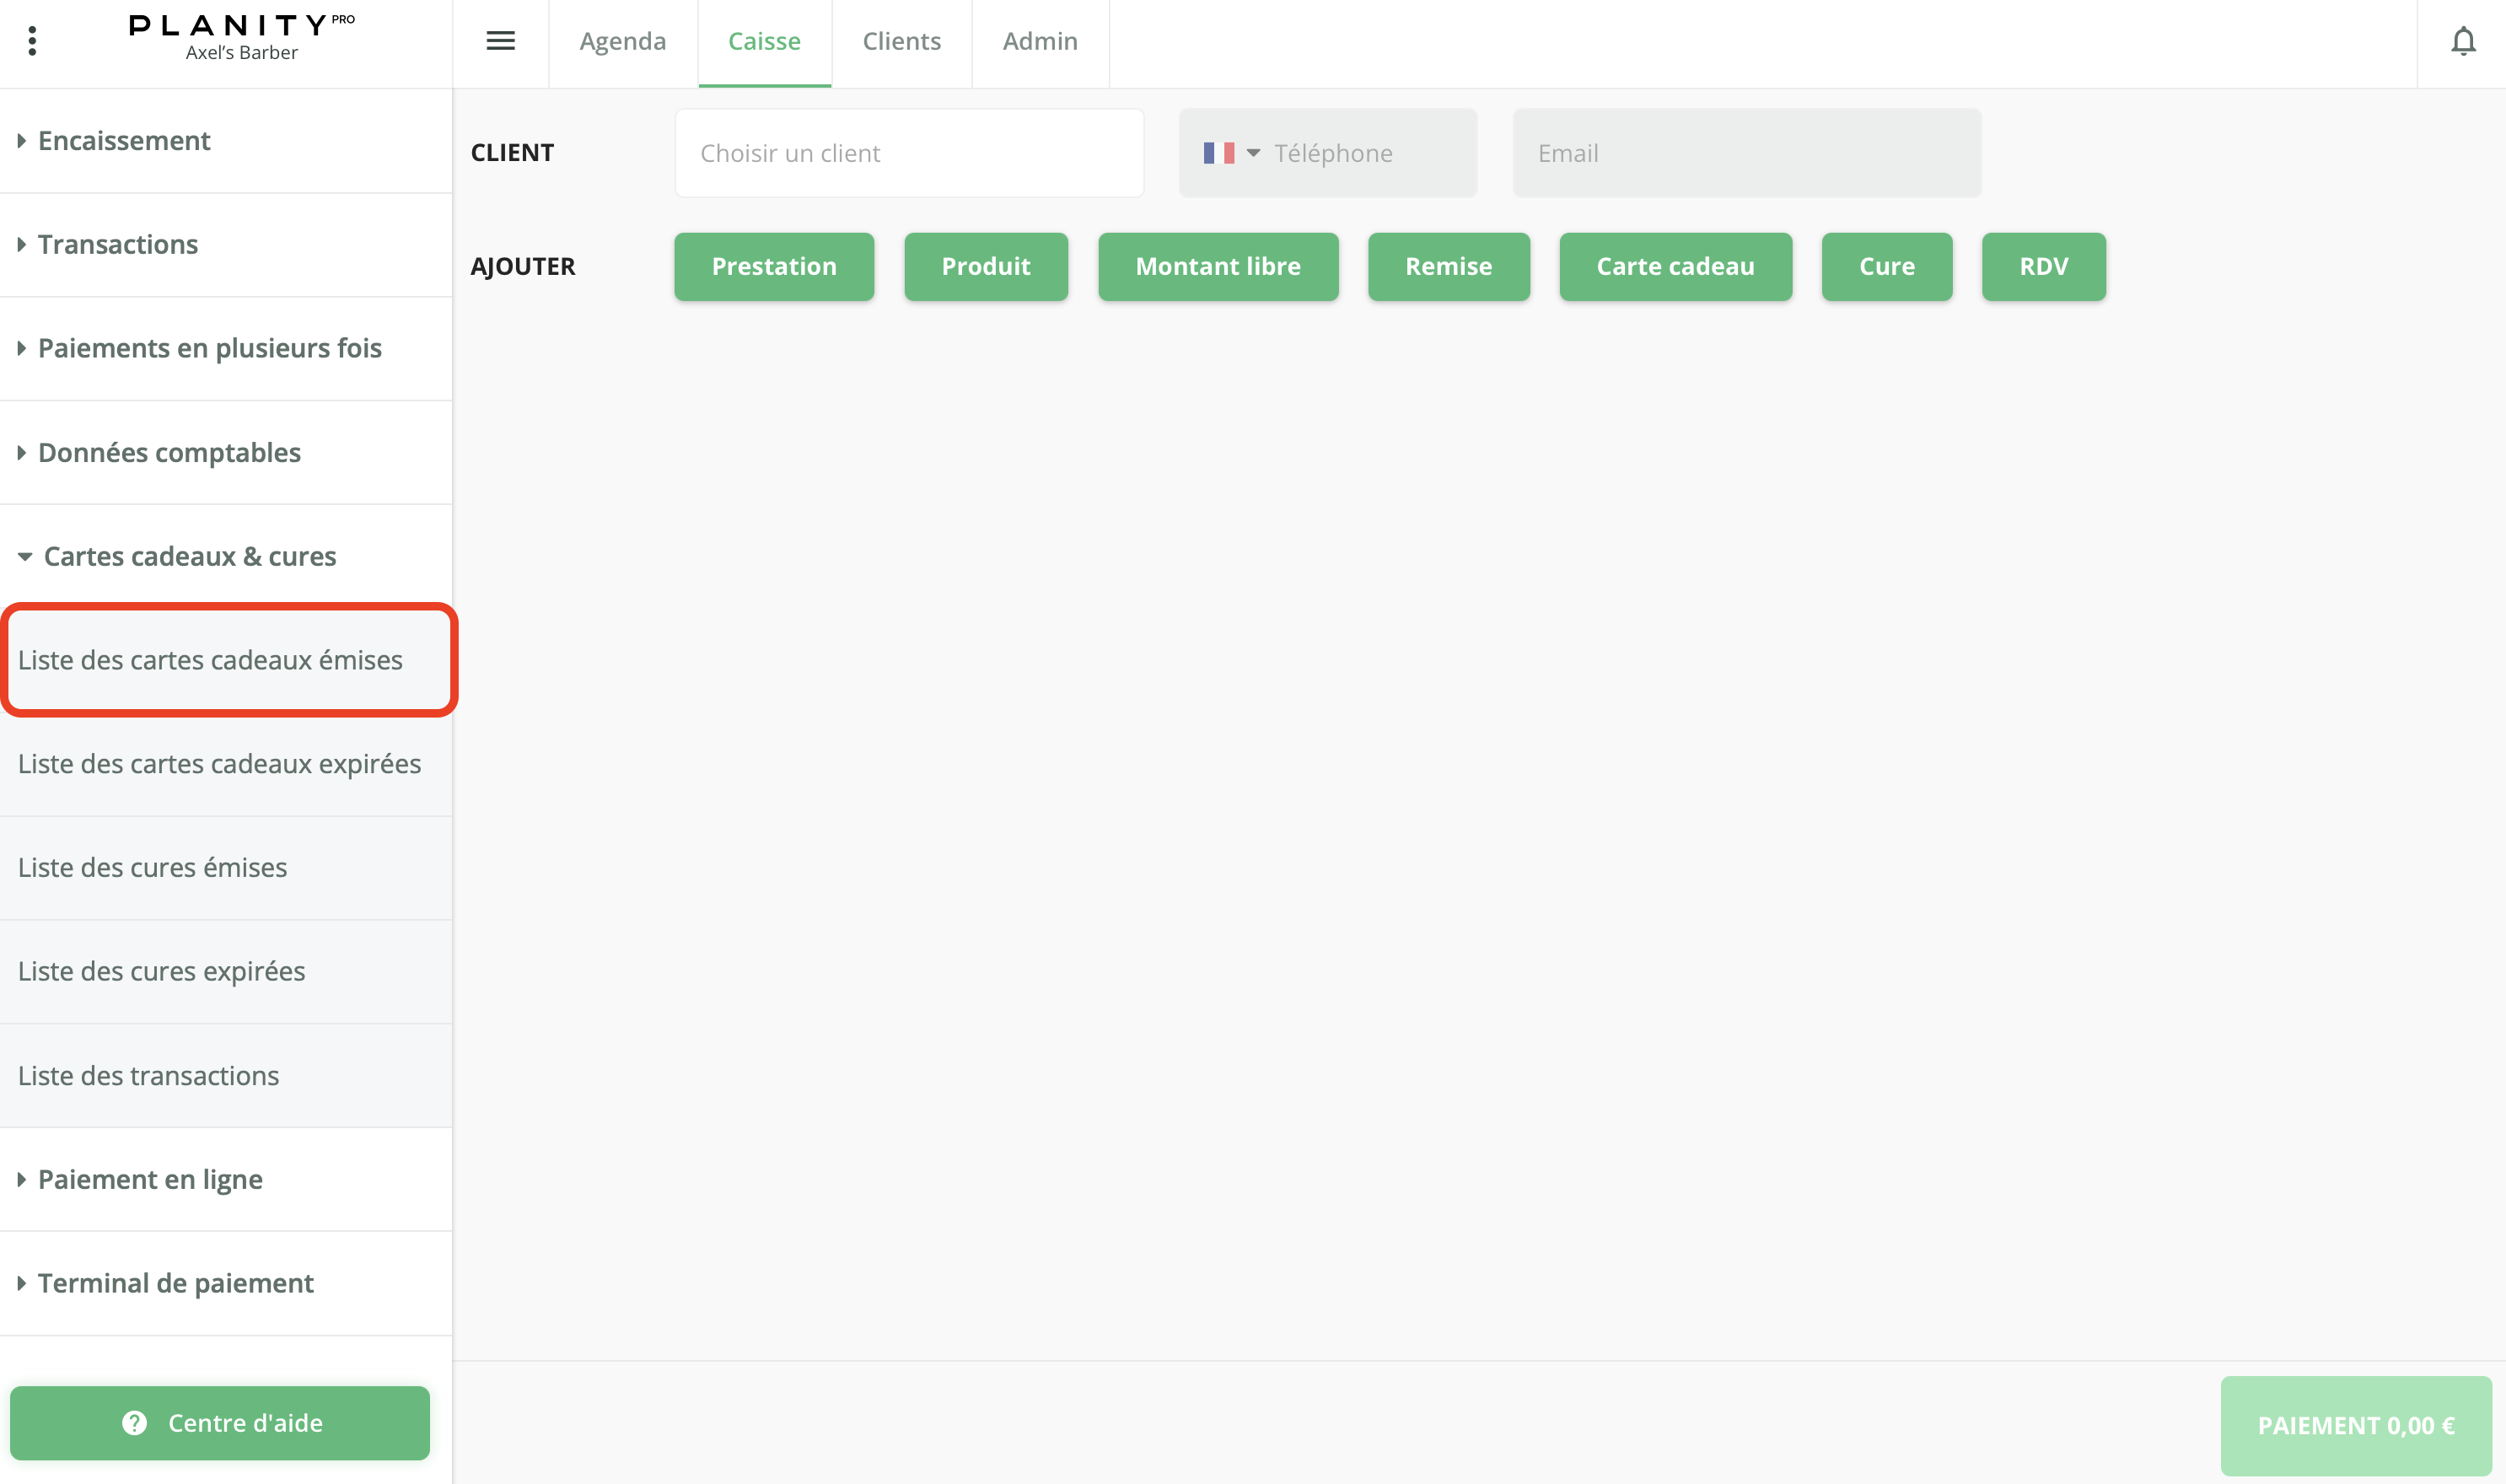Image resolution: width=2506 pixels, height=1484 pixels.
Task: Click the hamburger menu icon
Action: pos(500,41)
